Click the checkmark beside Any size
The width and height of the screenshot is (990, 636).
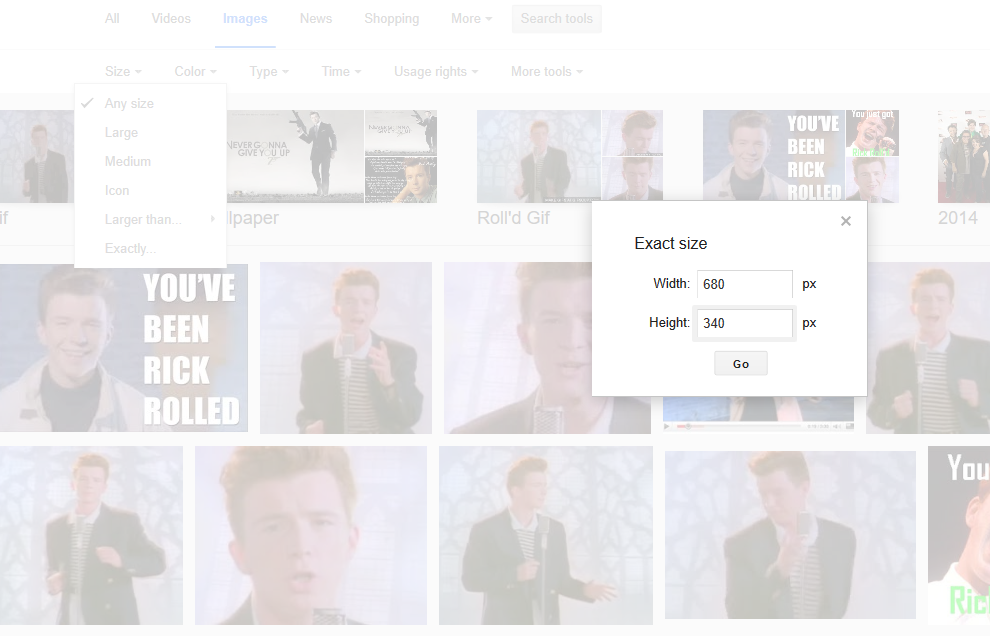click(88, 103)
